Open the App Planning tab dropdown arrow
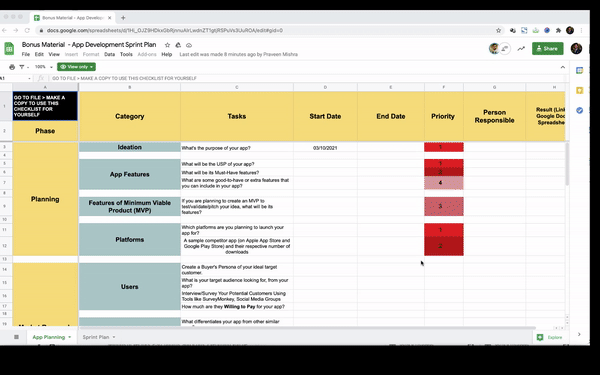600x375 pixels. [x=70, y=337]
